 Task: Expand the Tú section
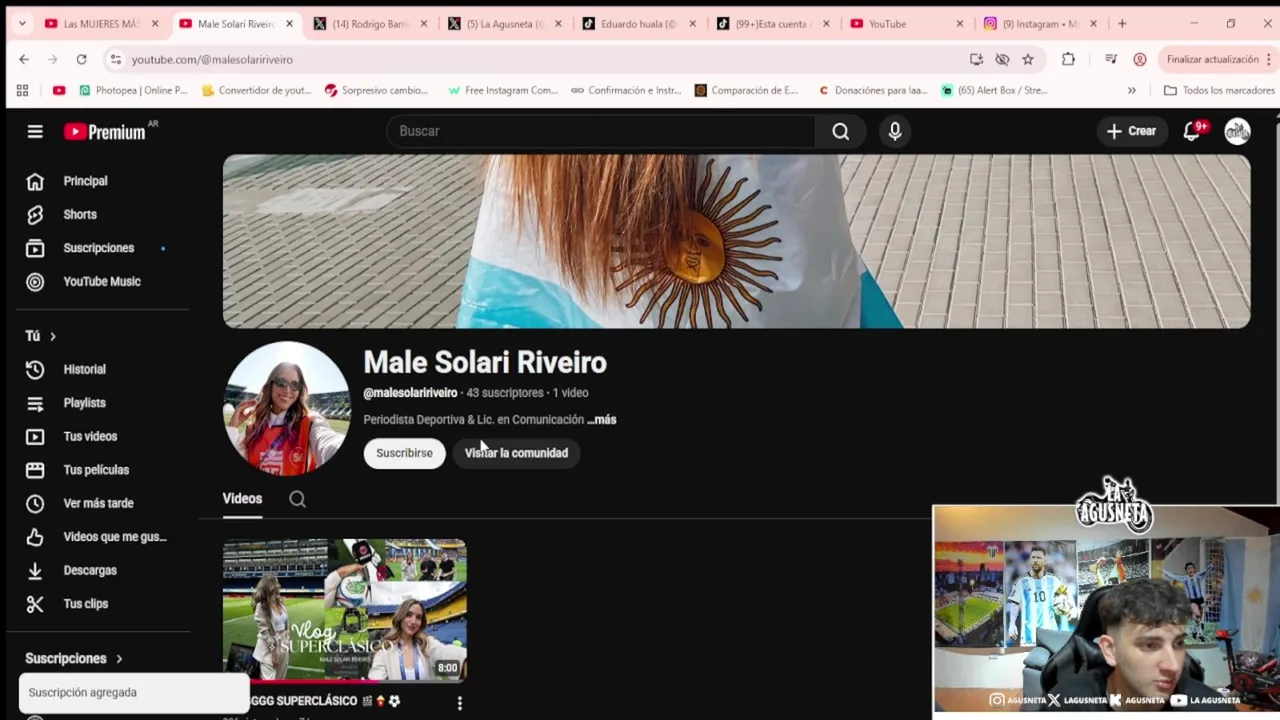(x=41, y=336)
